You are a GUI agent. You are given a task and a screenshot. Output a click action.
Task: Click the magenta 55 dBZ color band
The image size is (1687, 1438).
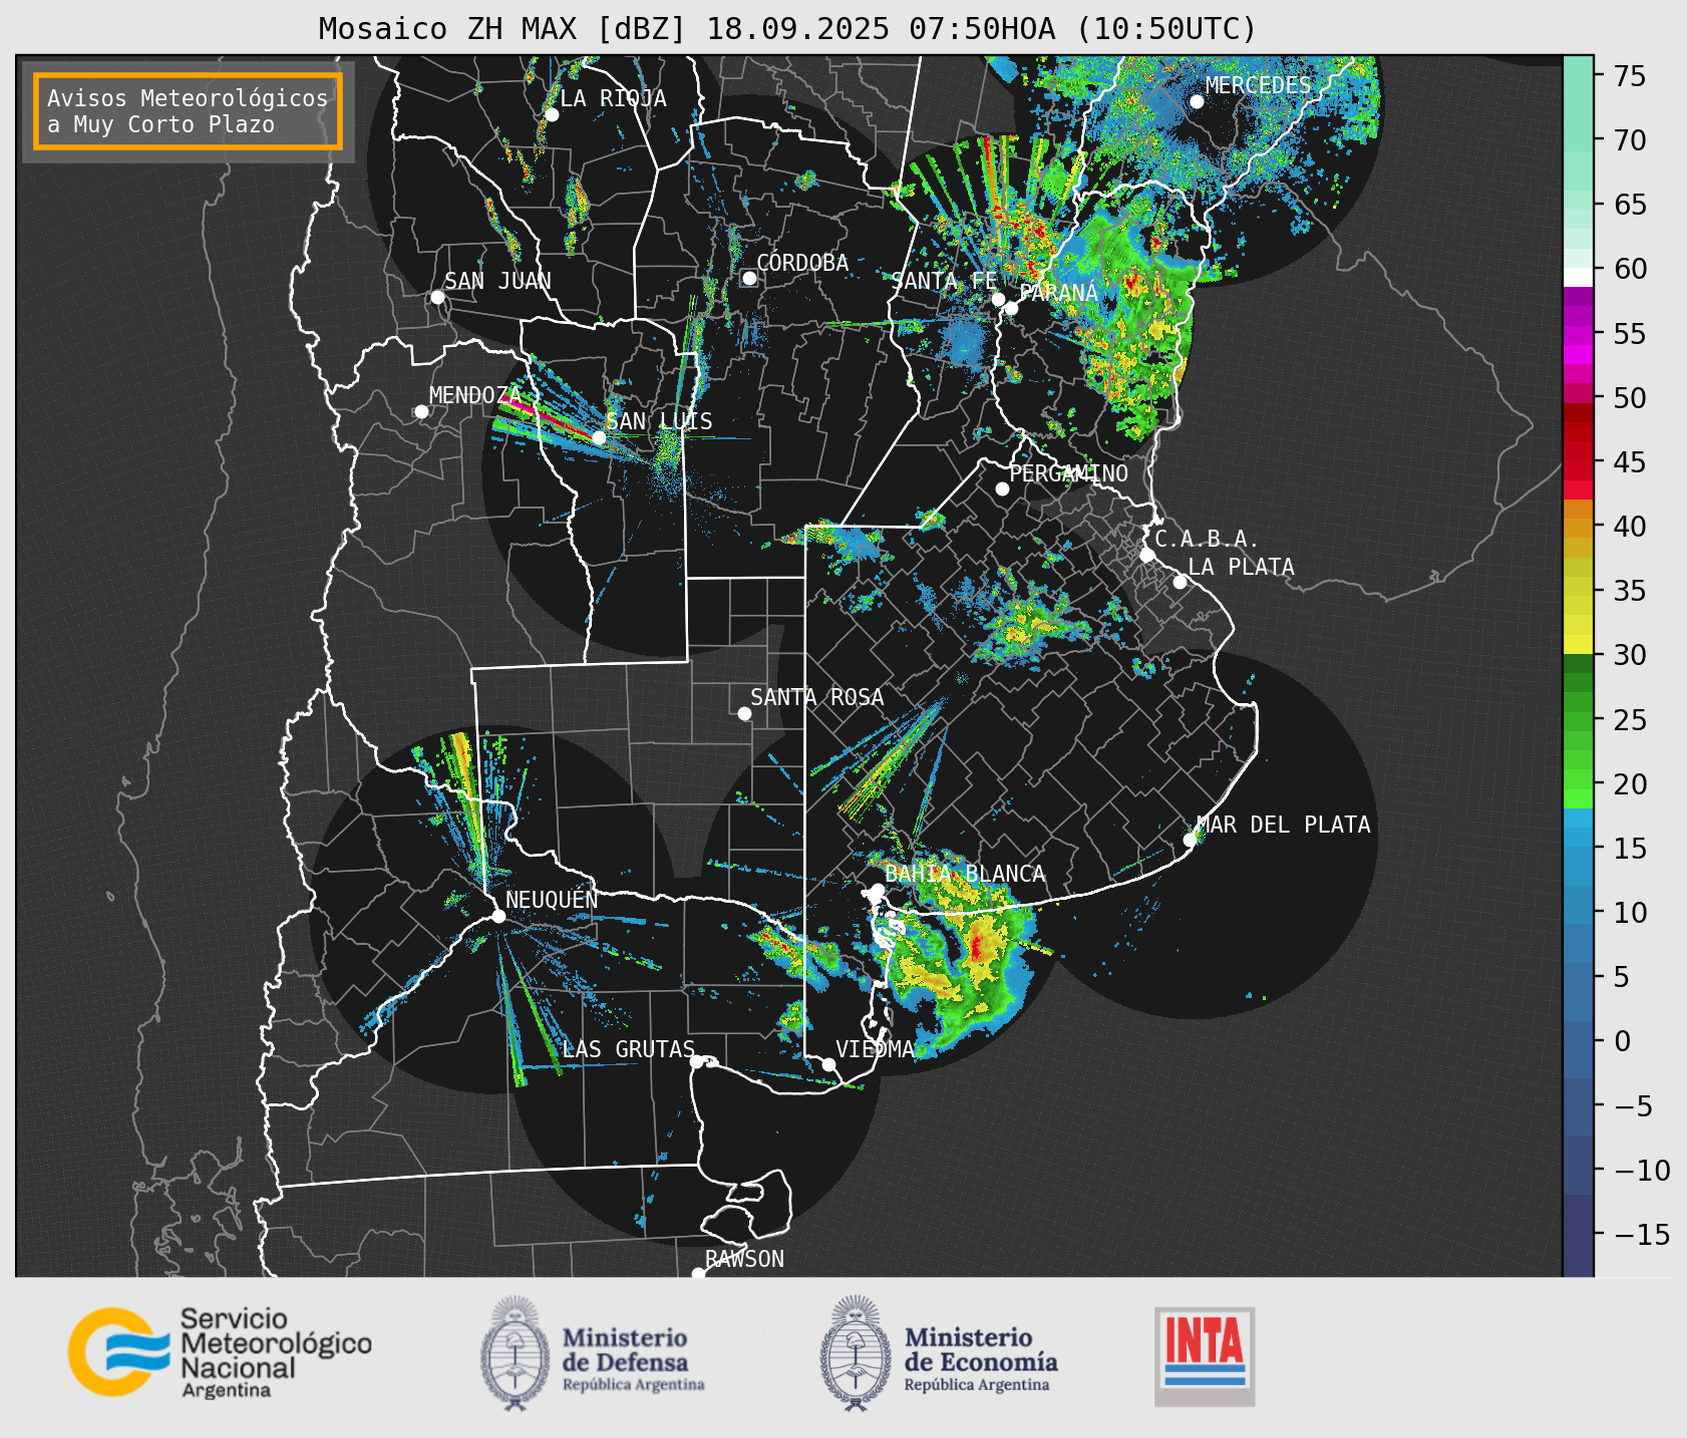(1578, 334)
